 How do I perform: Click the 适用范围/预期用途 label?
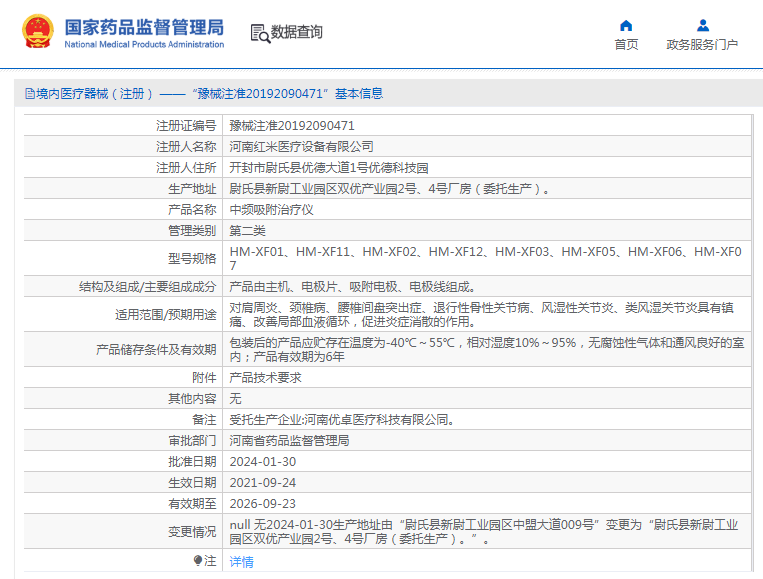click(x=165, y=315)
